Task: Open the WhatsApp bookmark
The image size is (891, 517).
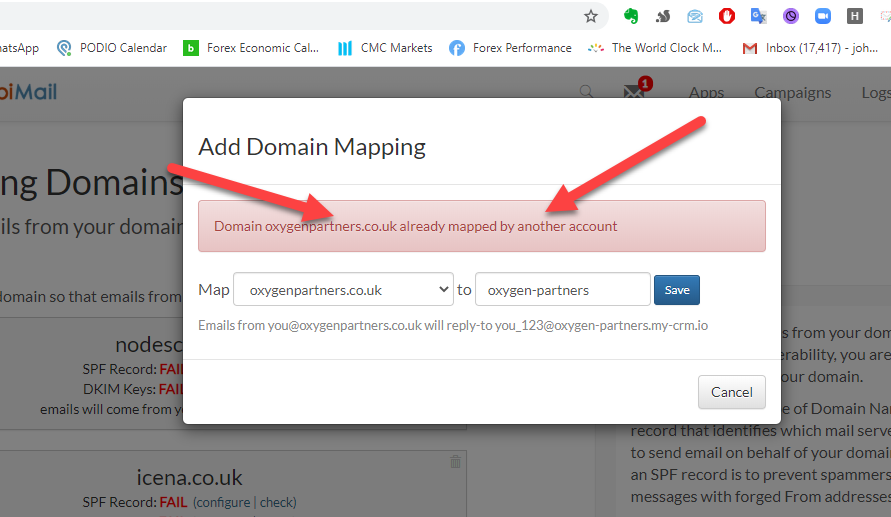Action: 19,48
